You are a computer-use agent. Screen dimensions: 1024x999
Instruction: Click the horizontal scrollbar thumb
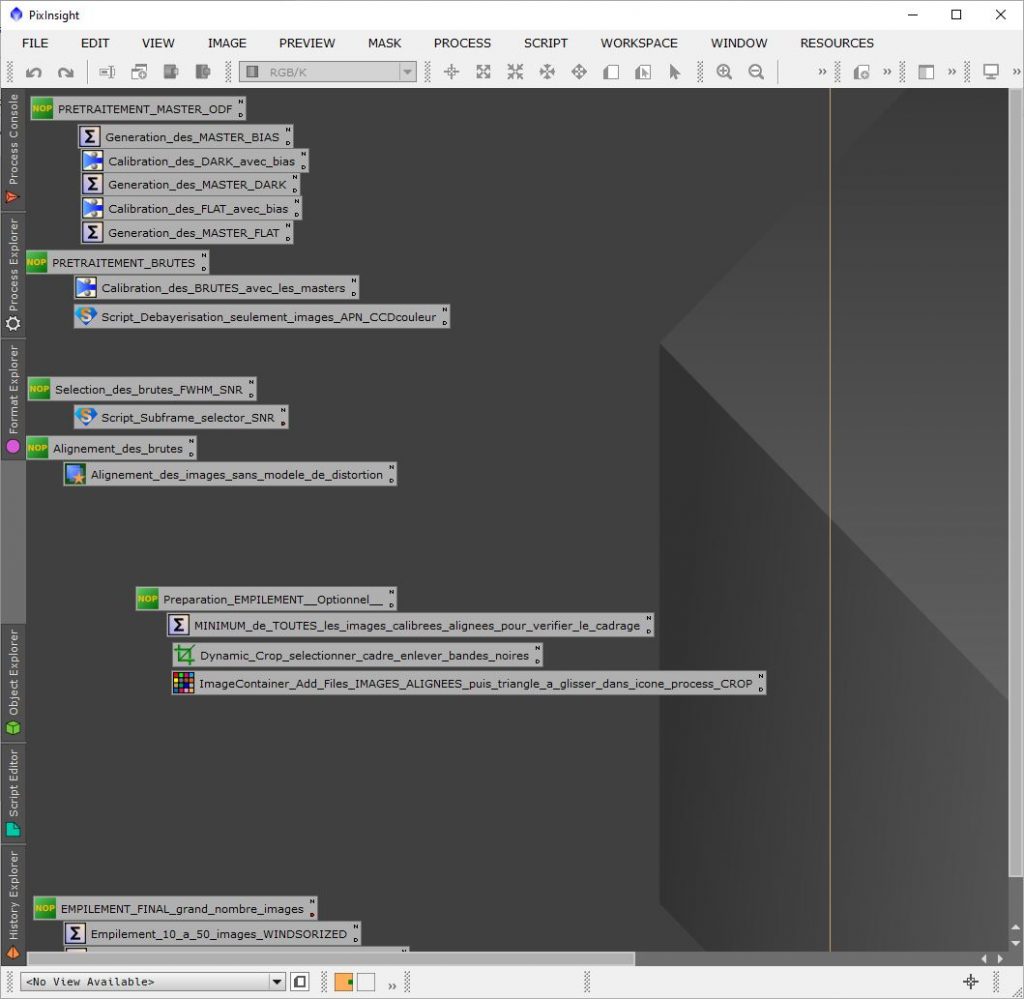point(330,959)
